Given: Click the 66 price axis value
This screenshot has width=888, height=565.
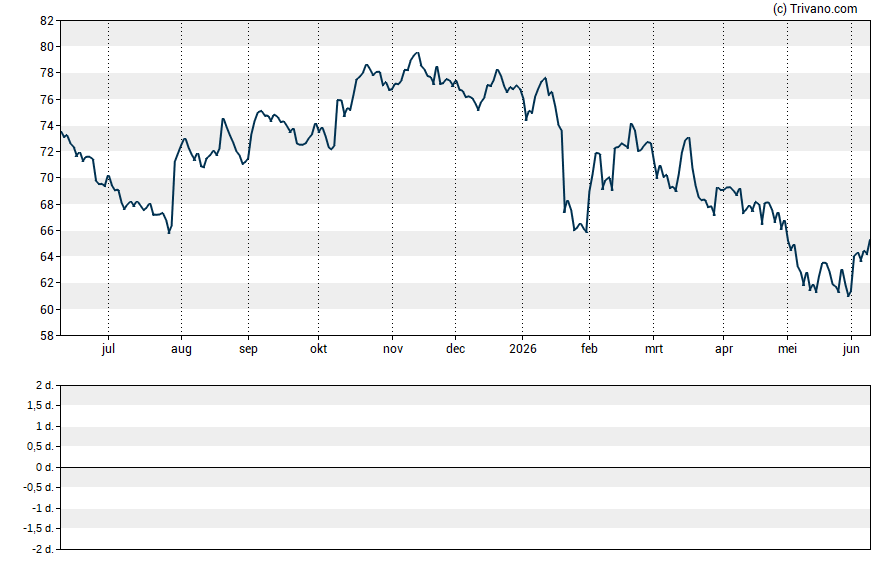Looking at the screenshot, I should 47,230.
